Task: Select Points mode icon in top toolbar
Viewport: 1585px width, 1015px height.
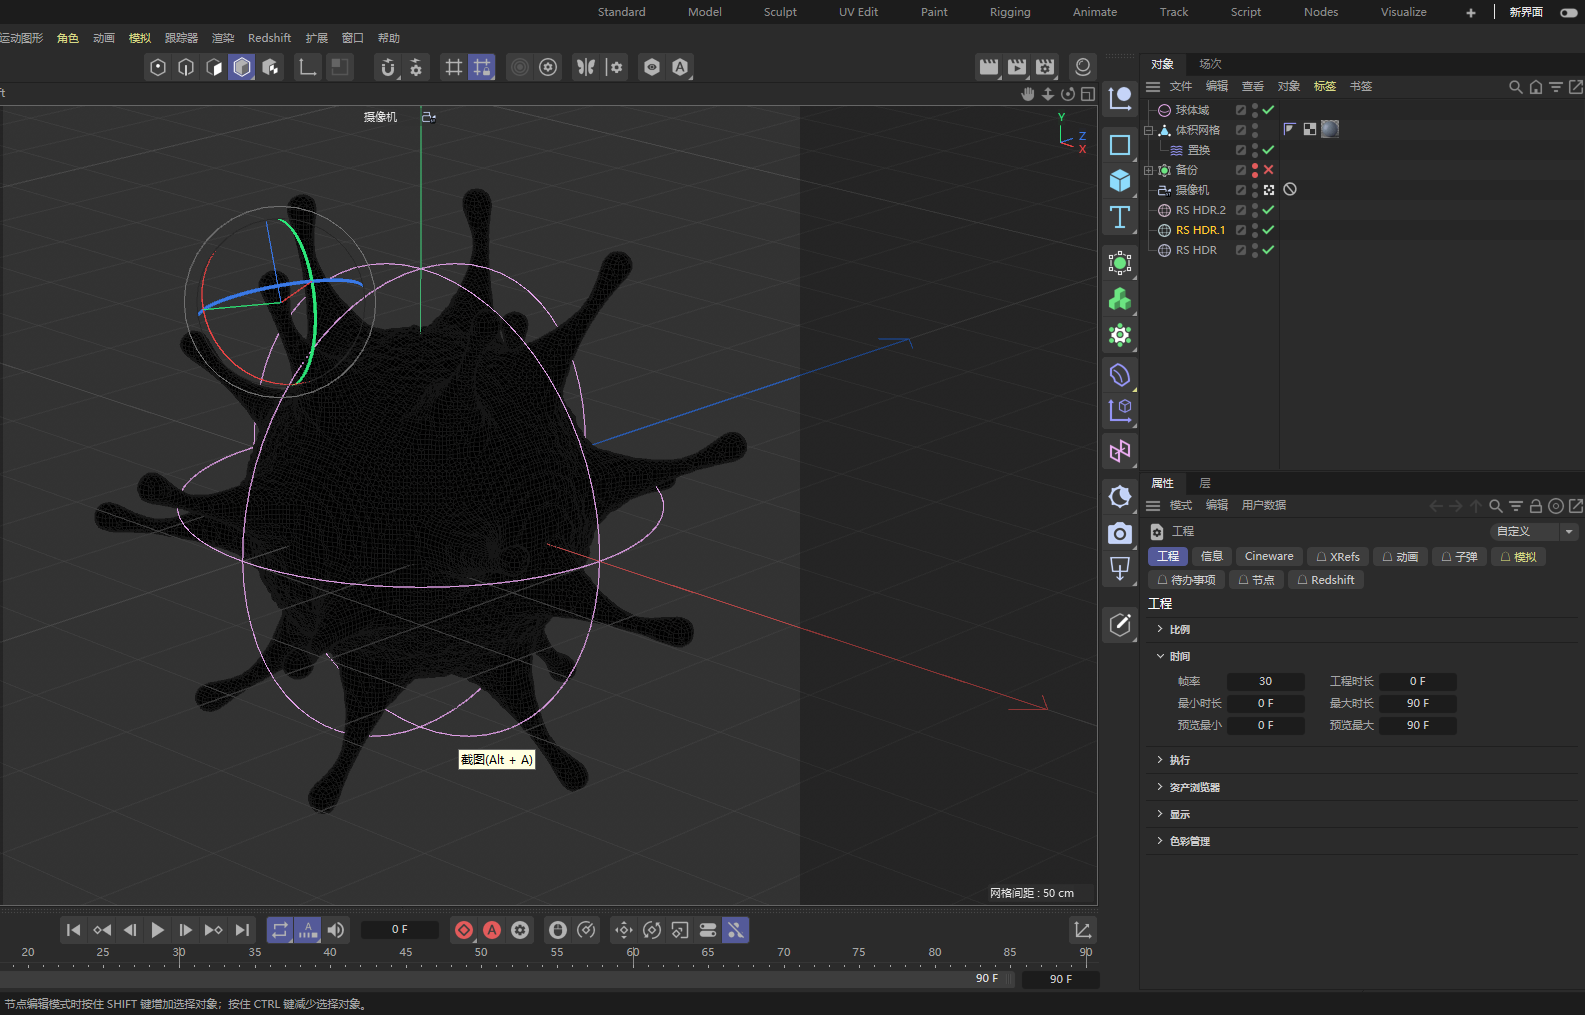Action: 158,67
